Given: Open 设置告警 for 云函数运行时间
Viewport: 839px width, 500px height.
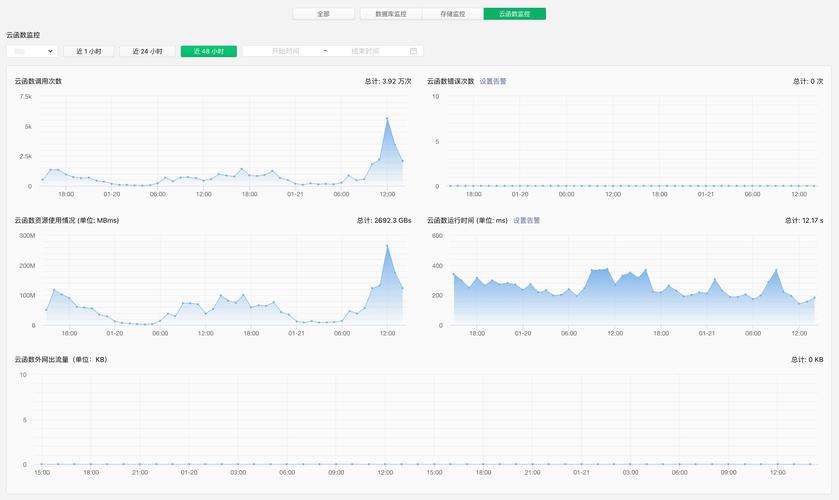Looking at the screenshot, I should [x=526, y=220].
